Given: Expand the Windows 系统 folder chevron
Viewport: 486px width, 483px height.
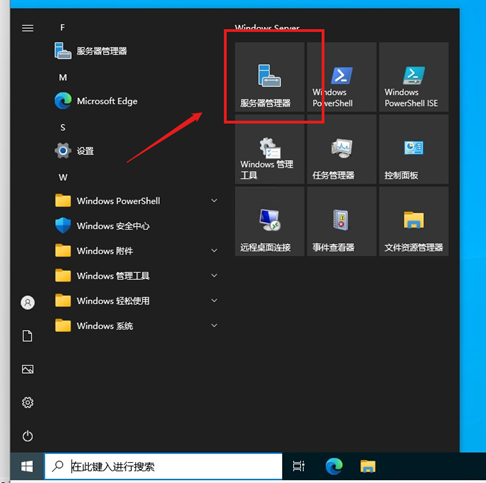Looking at the screenshot, I should 214,326.
